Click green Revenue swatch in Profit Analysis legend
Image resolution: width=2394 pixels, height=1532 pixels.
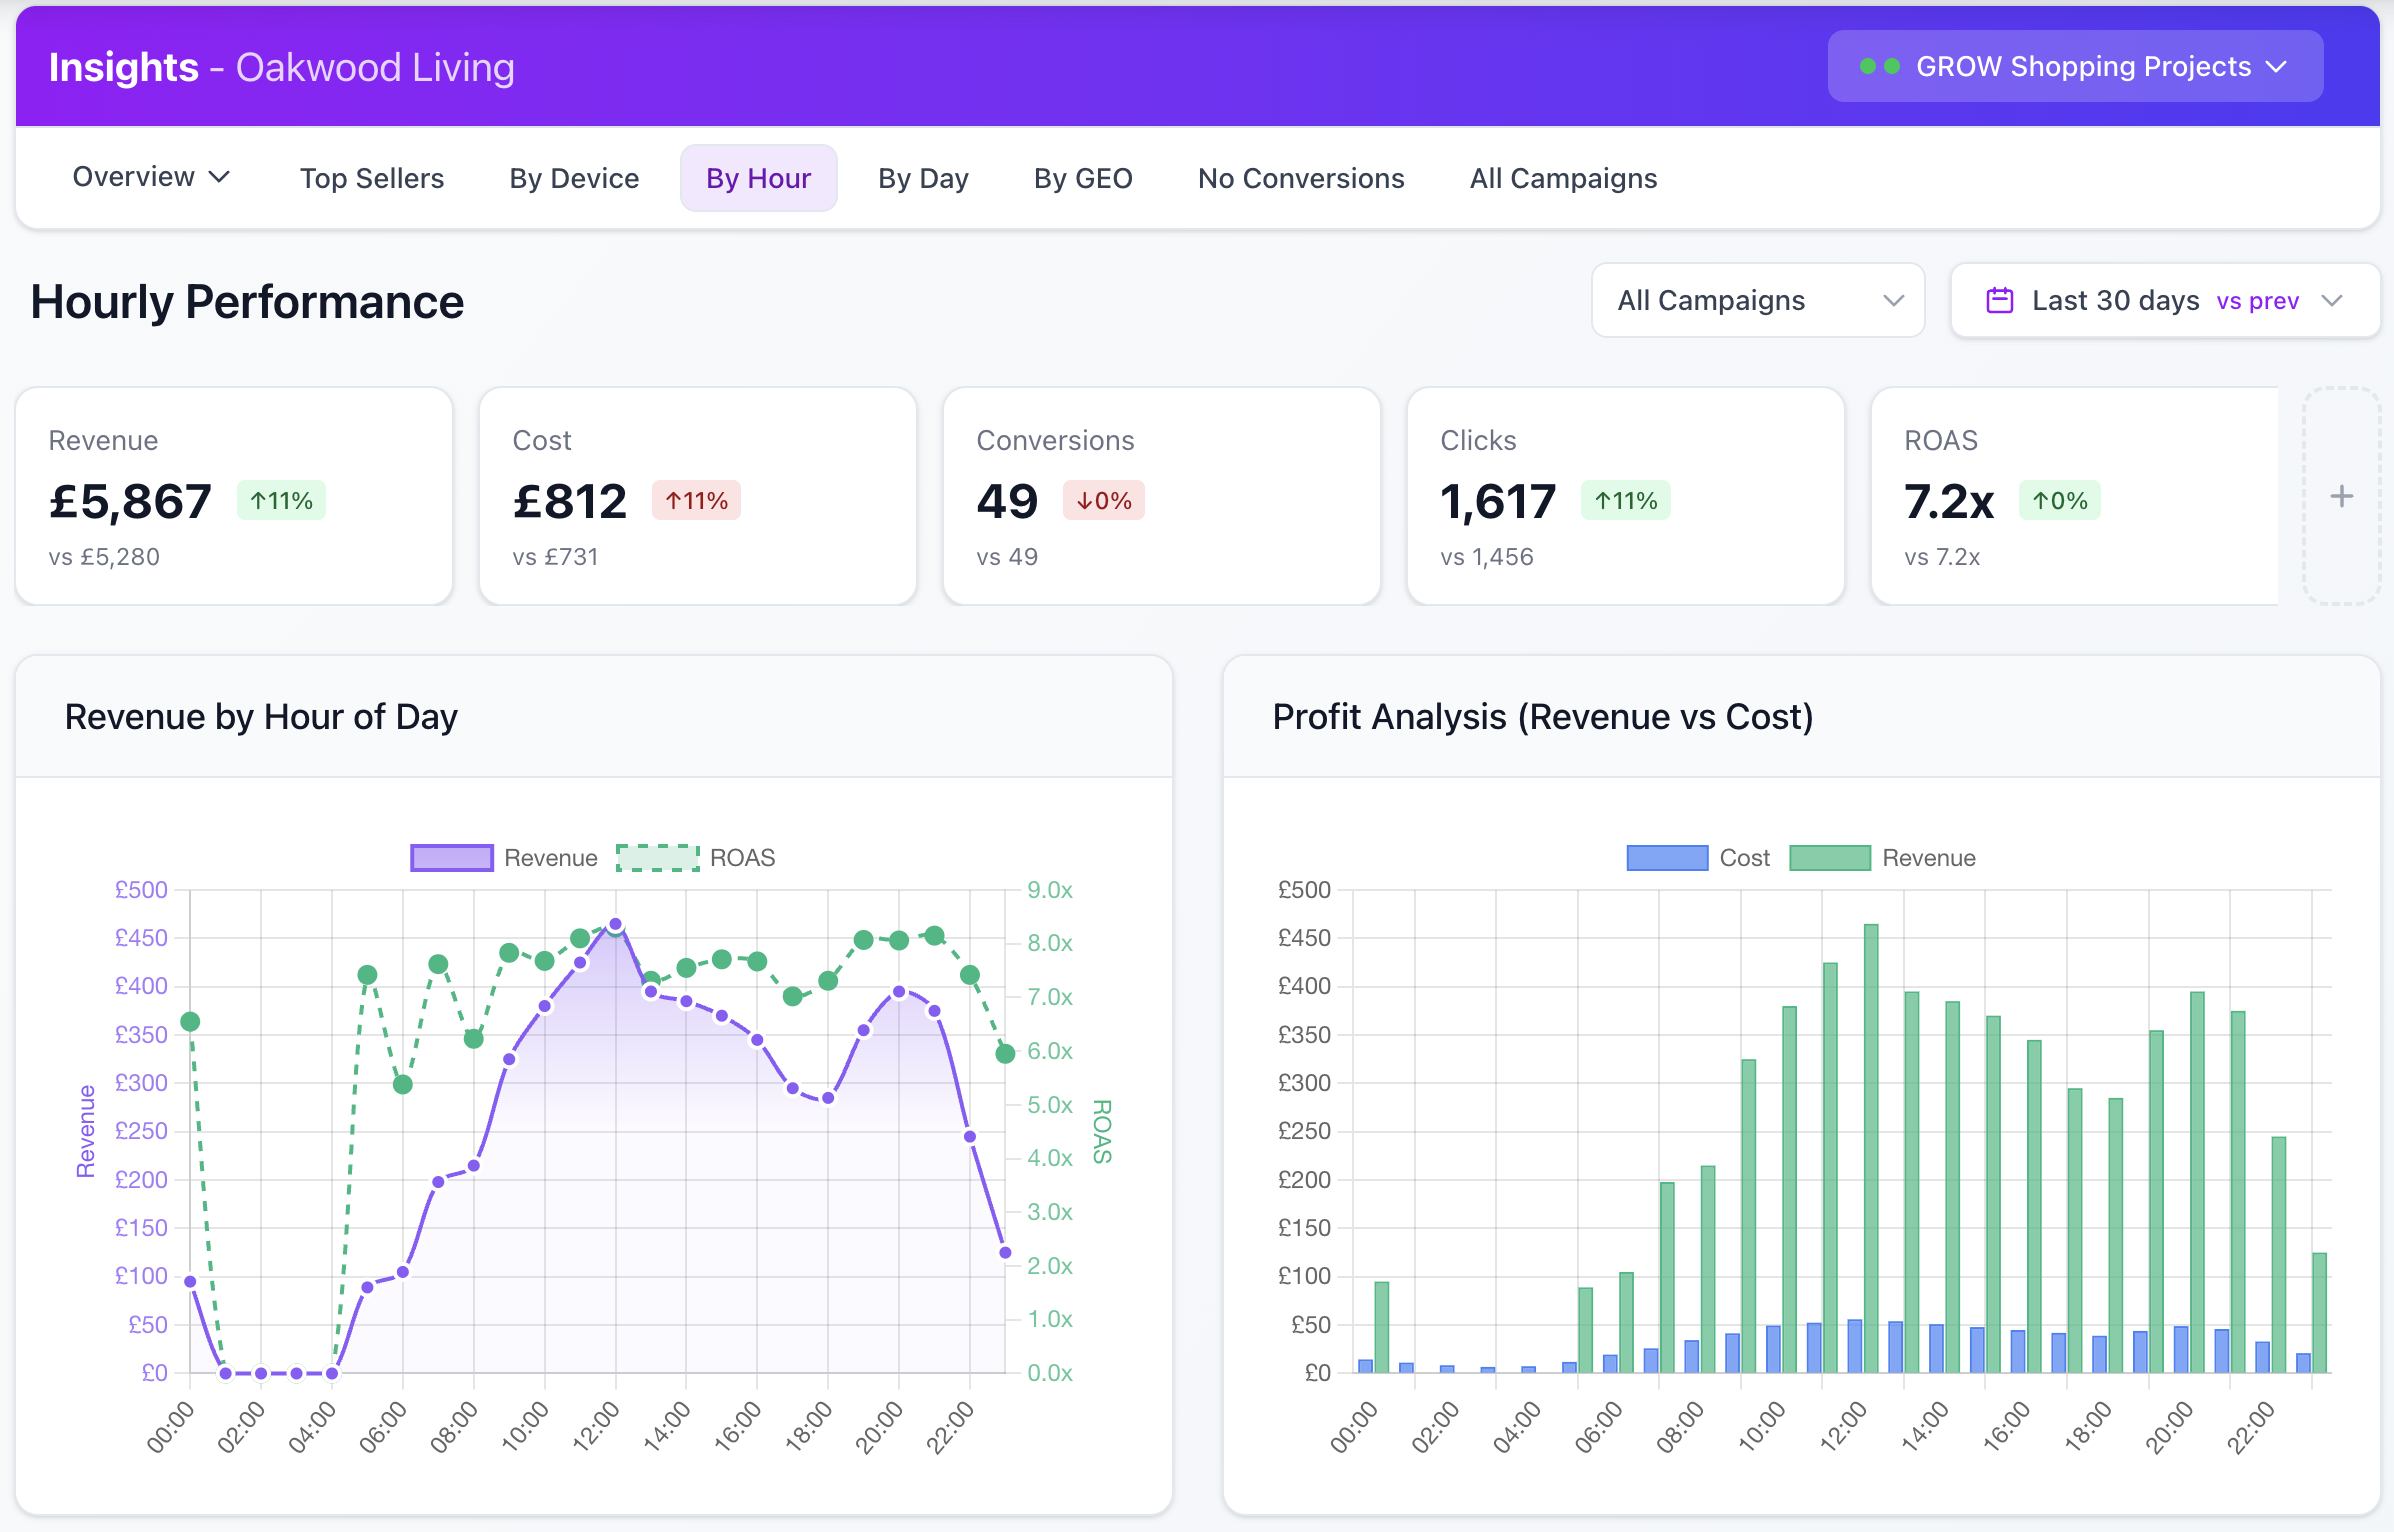point(1829,858)
